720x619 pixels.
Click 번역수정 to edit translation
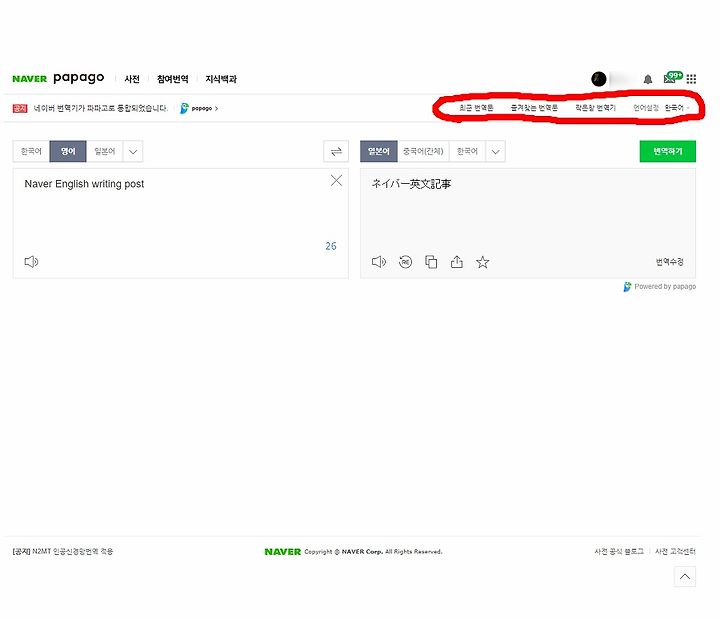click(x=669, y=262)
